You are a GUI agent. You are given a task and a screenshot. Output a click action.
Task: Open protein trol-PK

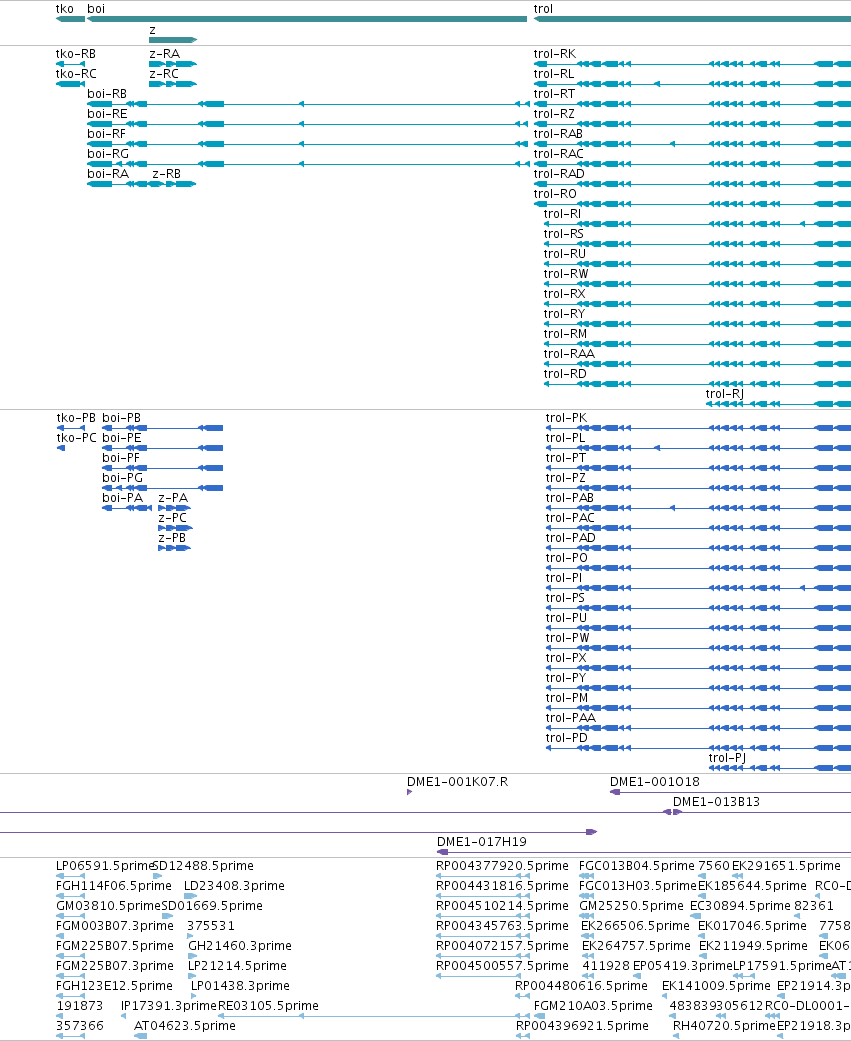pos(566,418)
